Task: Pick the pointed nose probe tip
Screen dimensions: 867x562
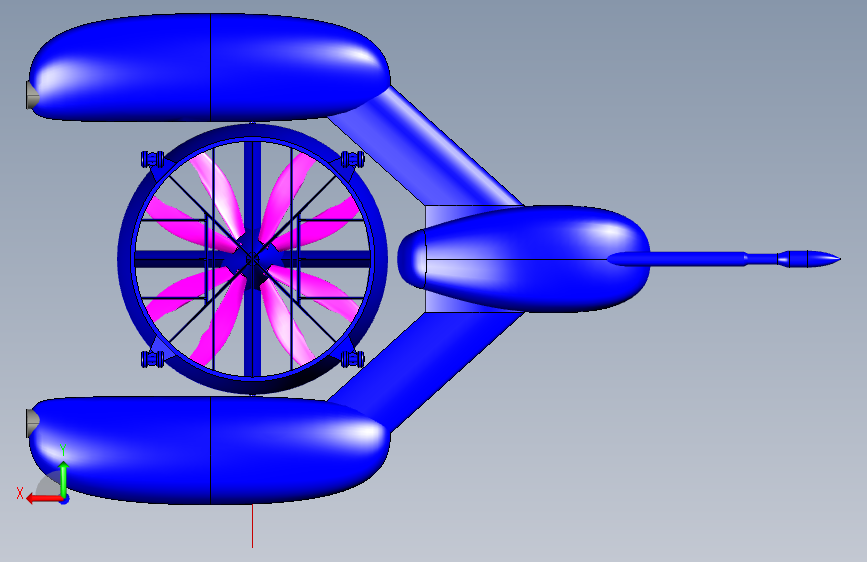Action: click(x=825, y=259)
